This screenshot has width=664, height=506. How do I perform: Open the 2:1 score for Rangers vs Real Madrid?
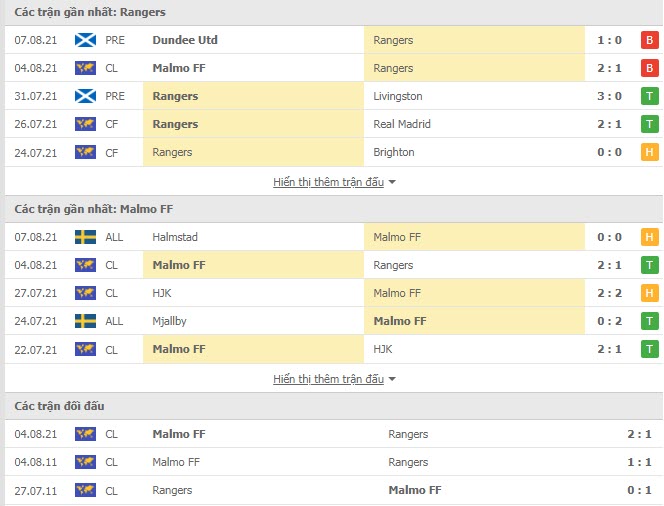(x=609, y=124)
